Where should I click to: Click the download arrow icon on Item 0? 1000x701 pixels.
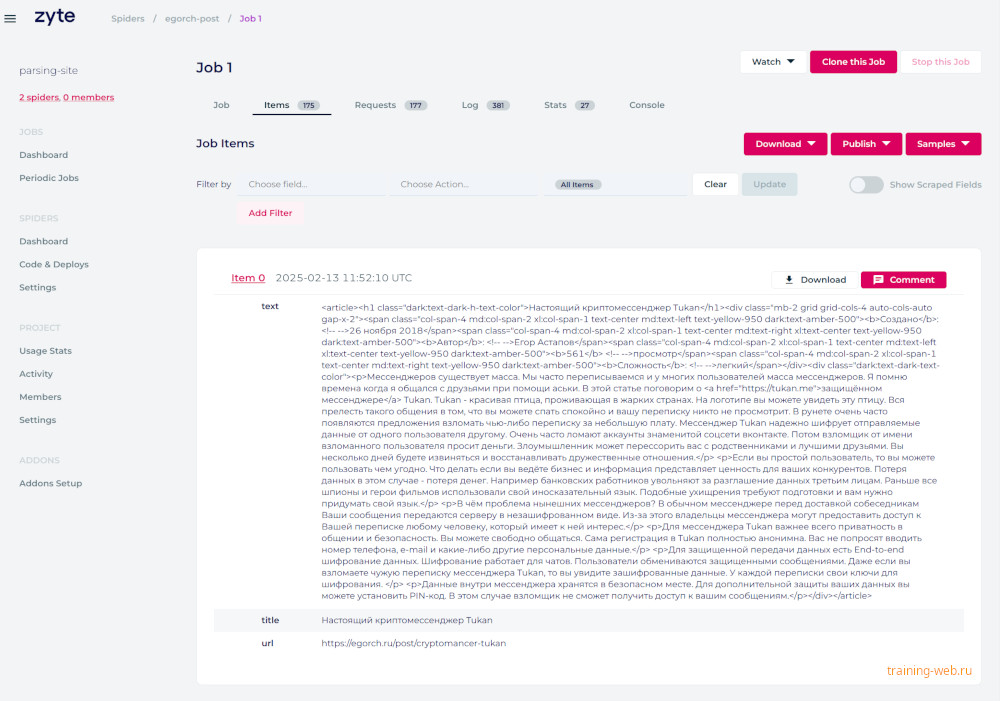(x=789, y=280)
